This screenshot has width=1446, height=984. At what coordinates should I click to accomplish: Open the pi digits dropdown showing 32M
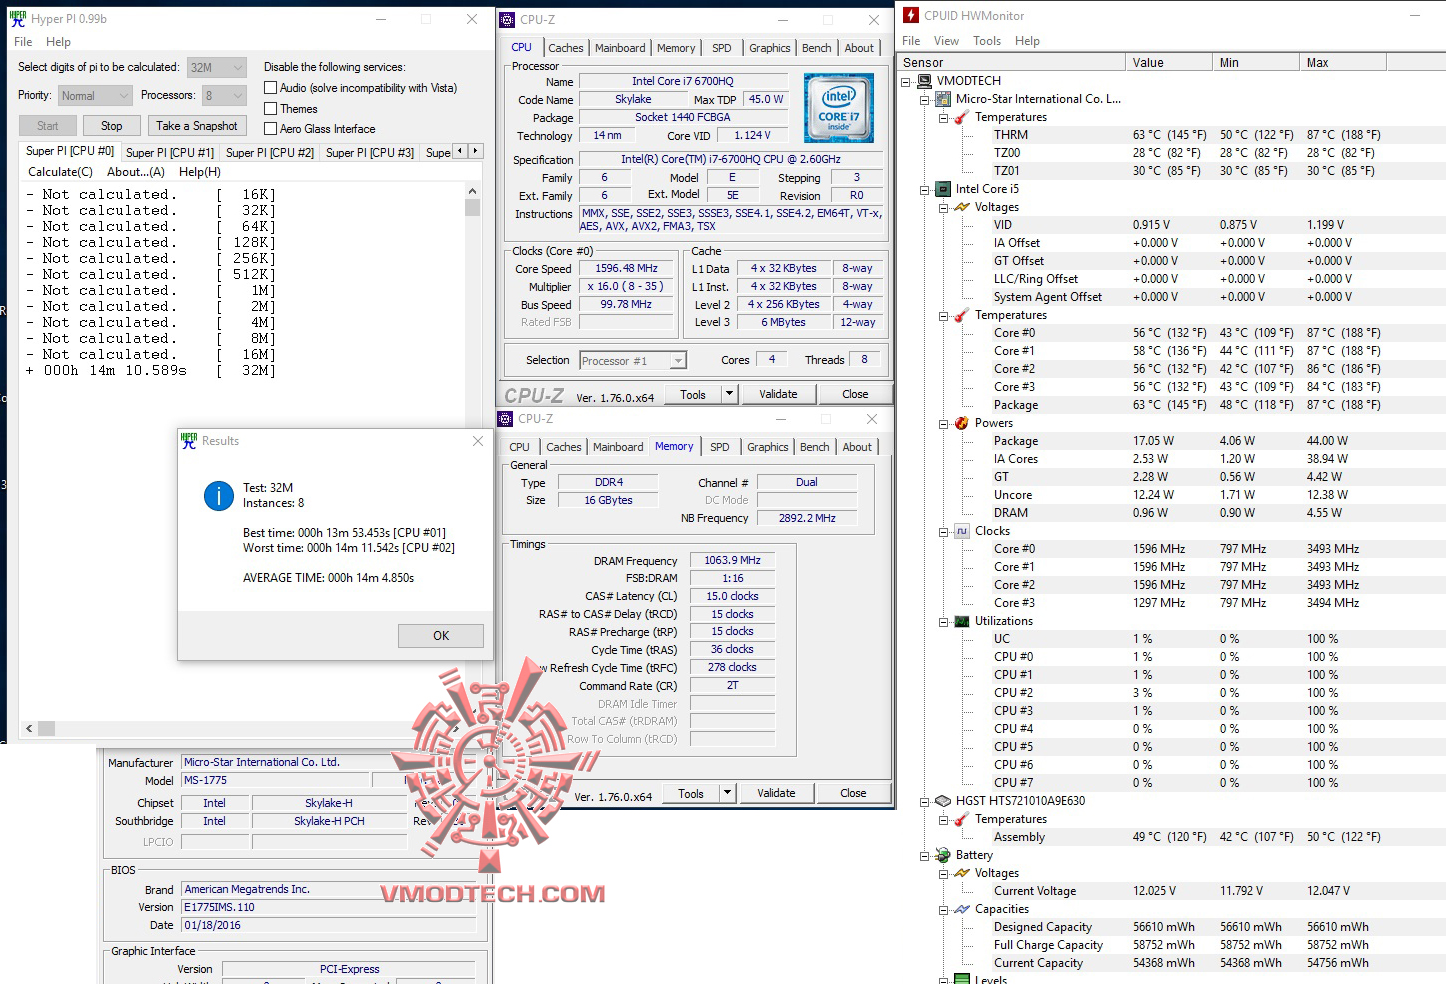(x=216, y=67)
